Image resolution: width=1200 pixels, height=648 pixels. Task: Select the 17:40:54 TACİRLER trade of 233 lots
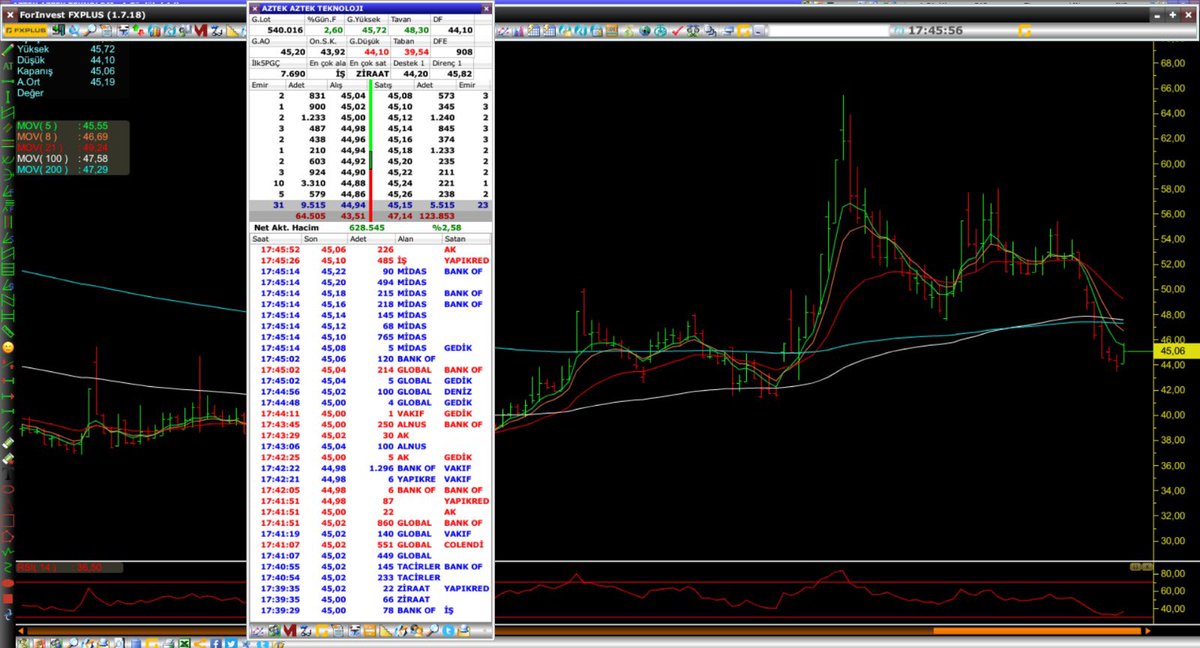[371, 577]
